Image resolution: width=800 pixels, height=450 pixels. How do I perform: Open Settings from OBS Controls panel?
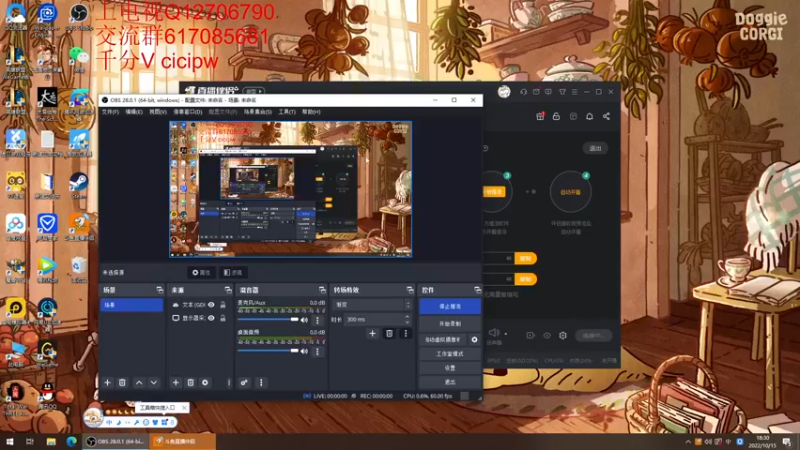450,368
